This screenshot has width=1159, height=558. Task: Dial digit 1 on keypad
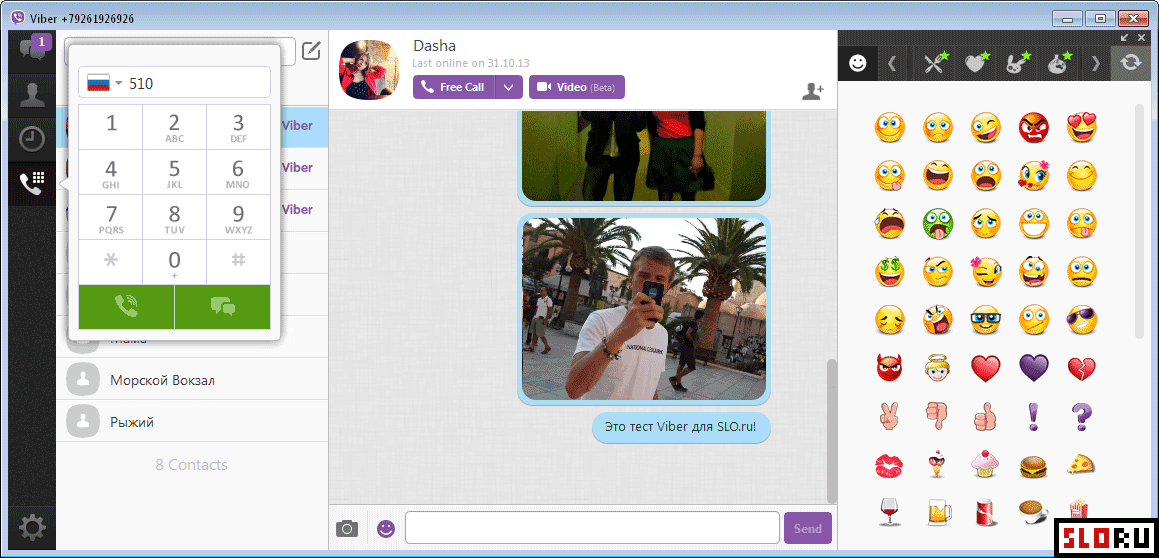tap(111, 126)
